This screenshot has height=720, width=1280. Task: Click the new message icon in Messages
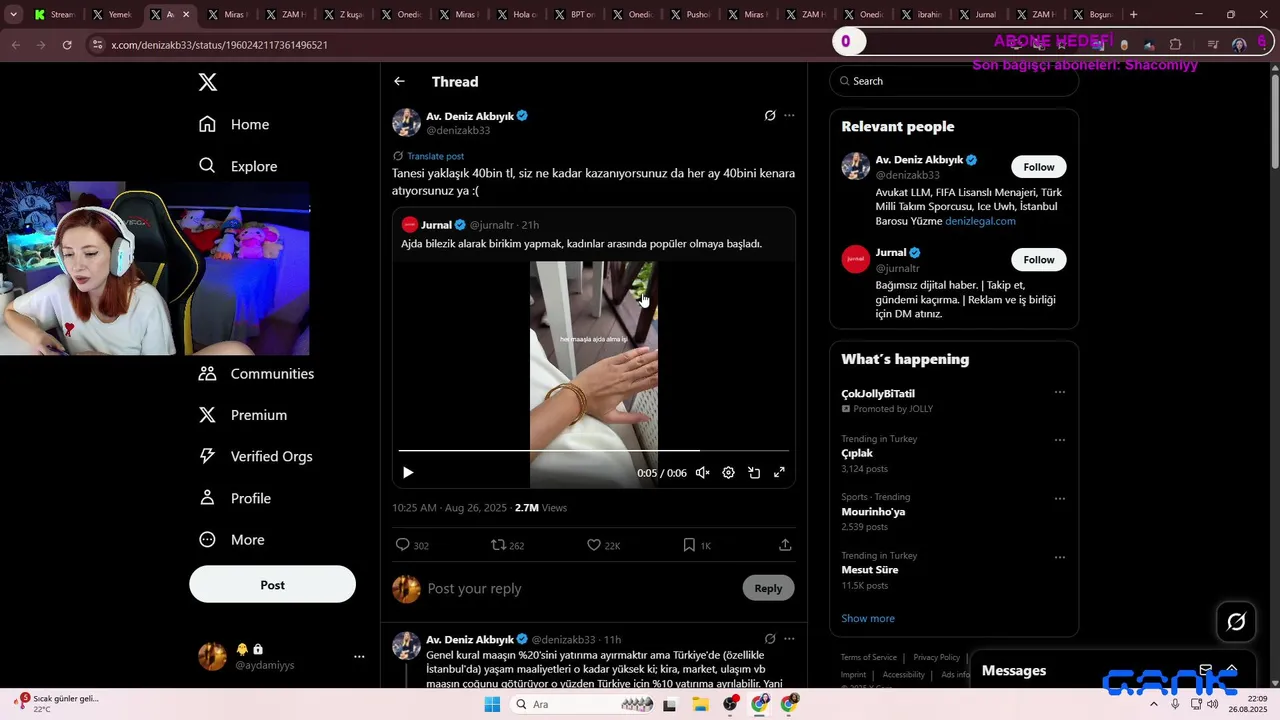click(1206, 670)
